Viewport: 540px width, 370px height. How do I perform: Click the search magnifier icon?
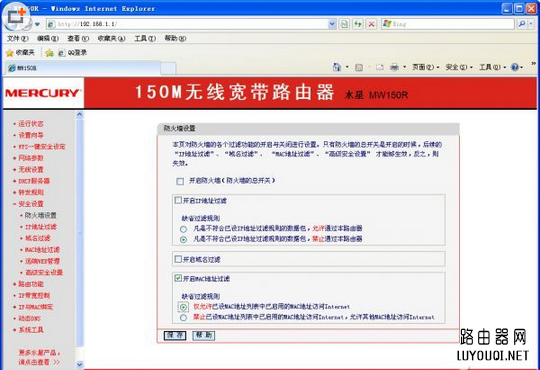pyautogui.click(x=522, y=24)
